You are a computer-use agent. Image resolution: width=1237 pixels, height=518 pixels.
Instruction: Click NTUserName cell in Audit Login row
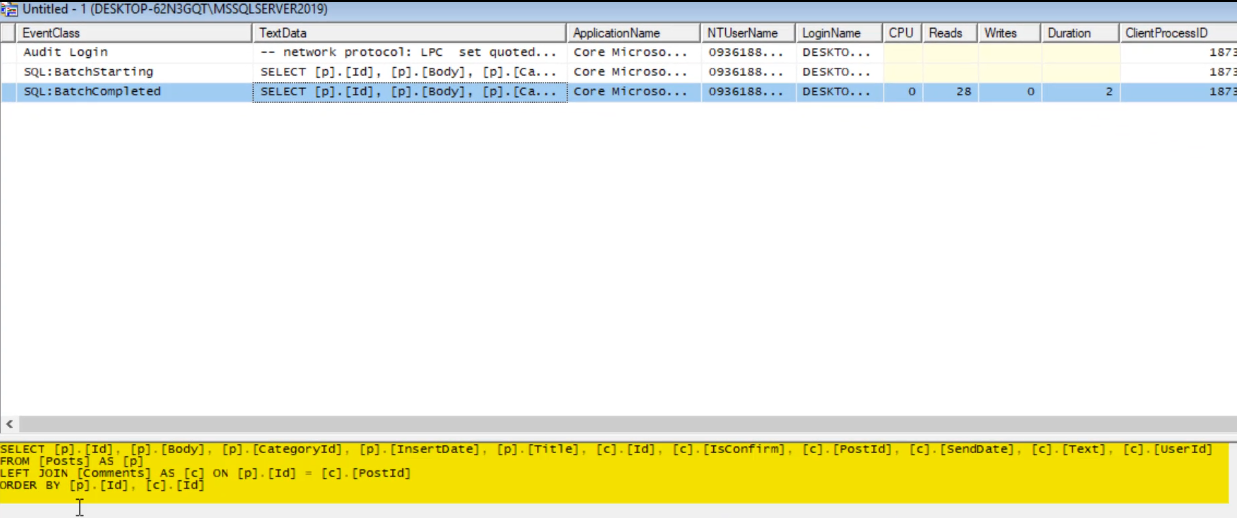(x=749, y=52)
